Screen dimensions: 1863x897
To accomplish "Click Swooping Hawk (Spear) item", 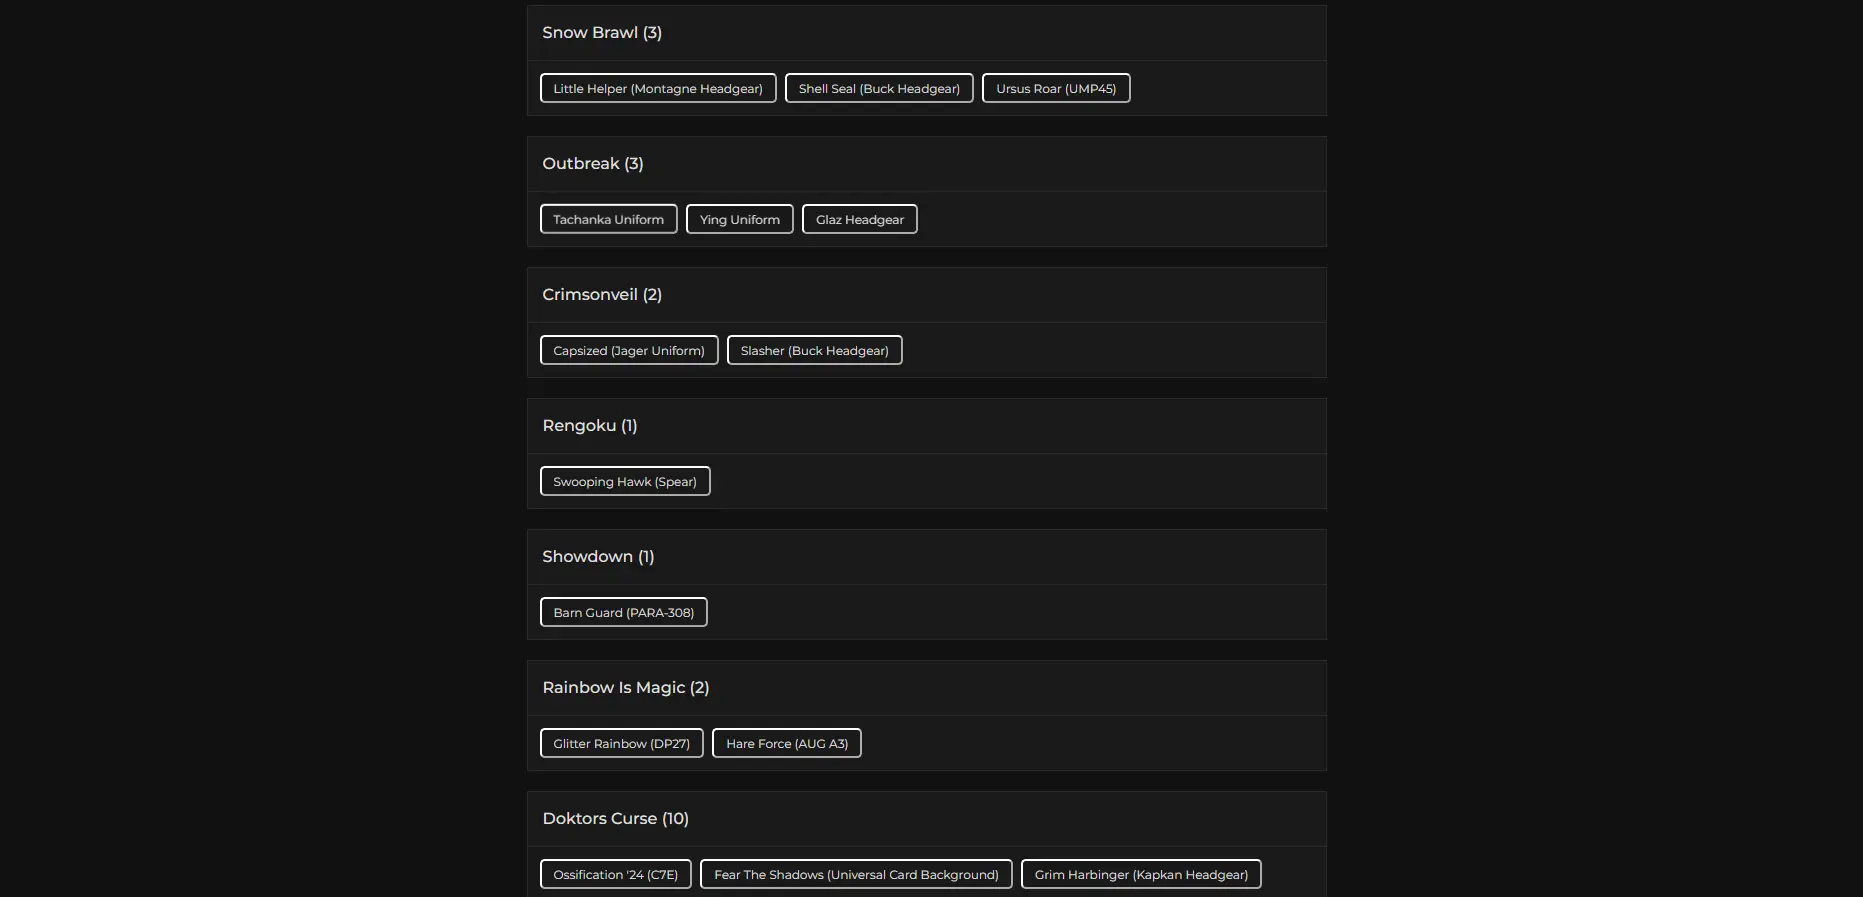I will (x=625, y=482).
